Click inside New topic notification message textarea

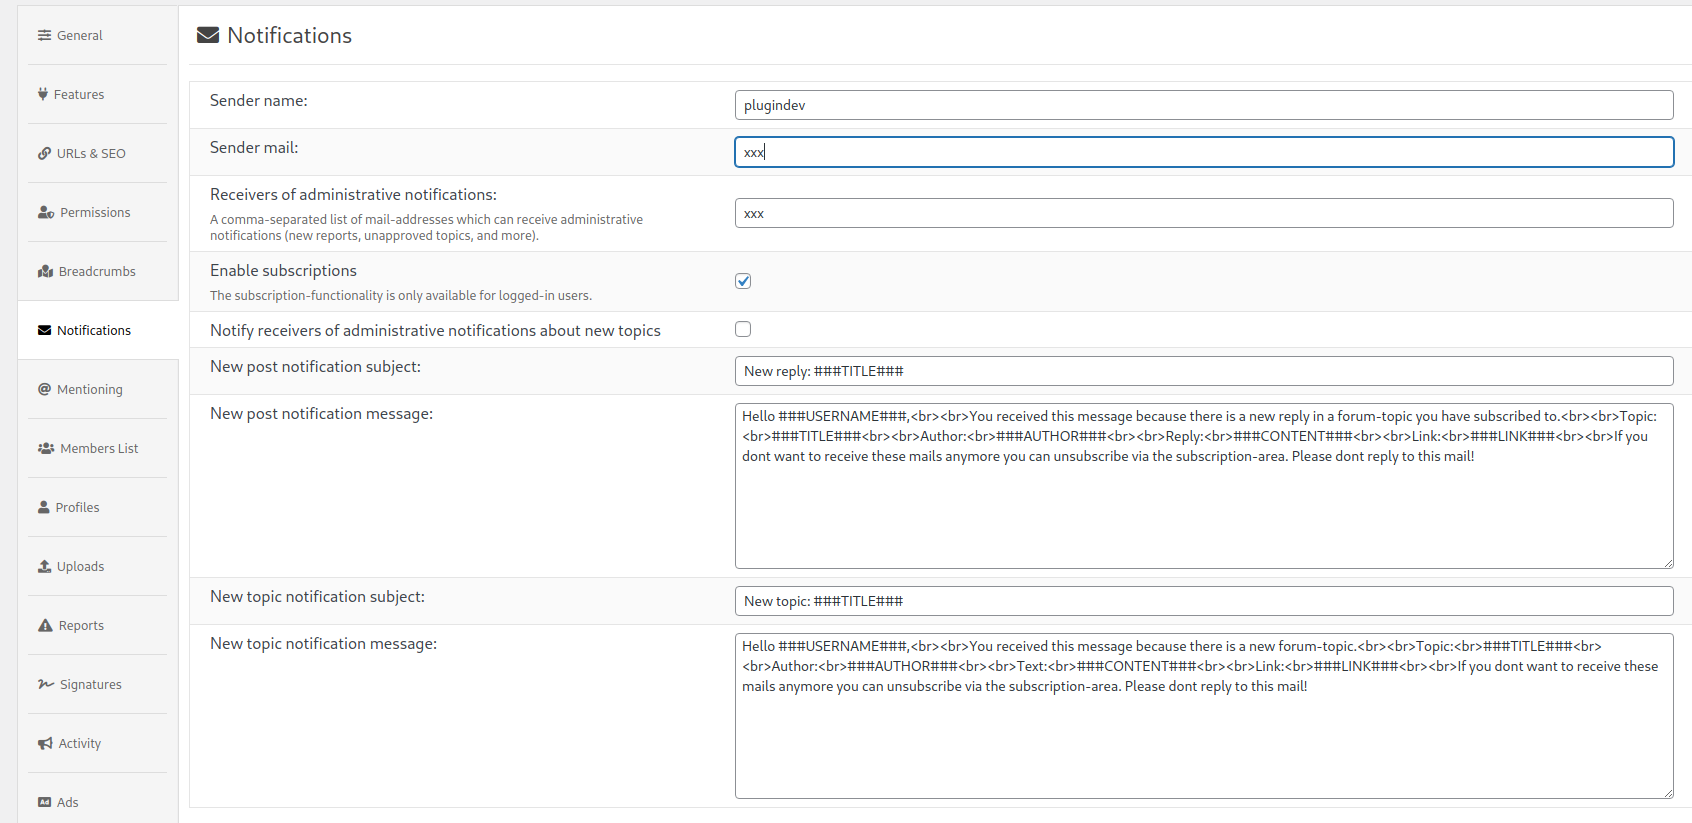click(1204, 716)
